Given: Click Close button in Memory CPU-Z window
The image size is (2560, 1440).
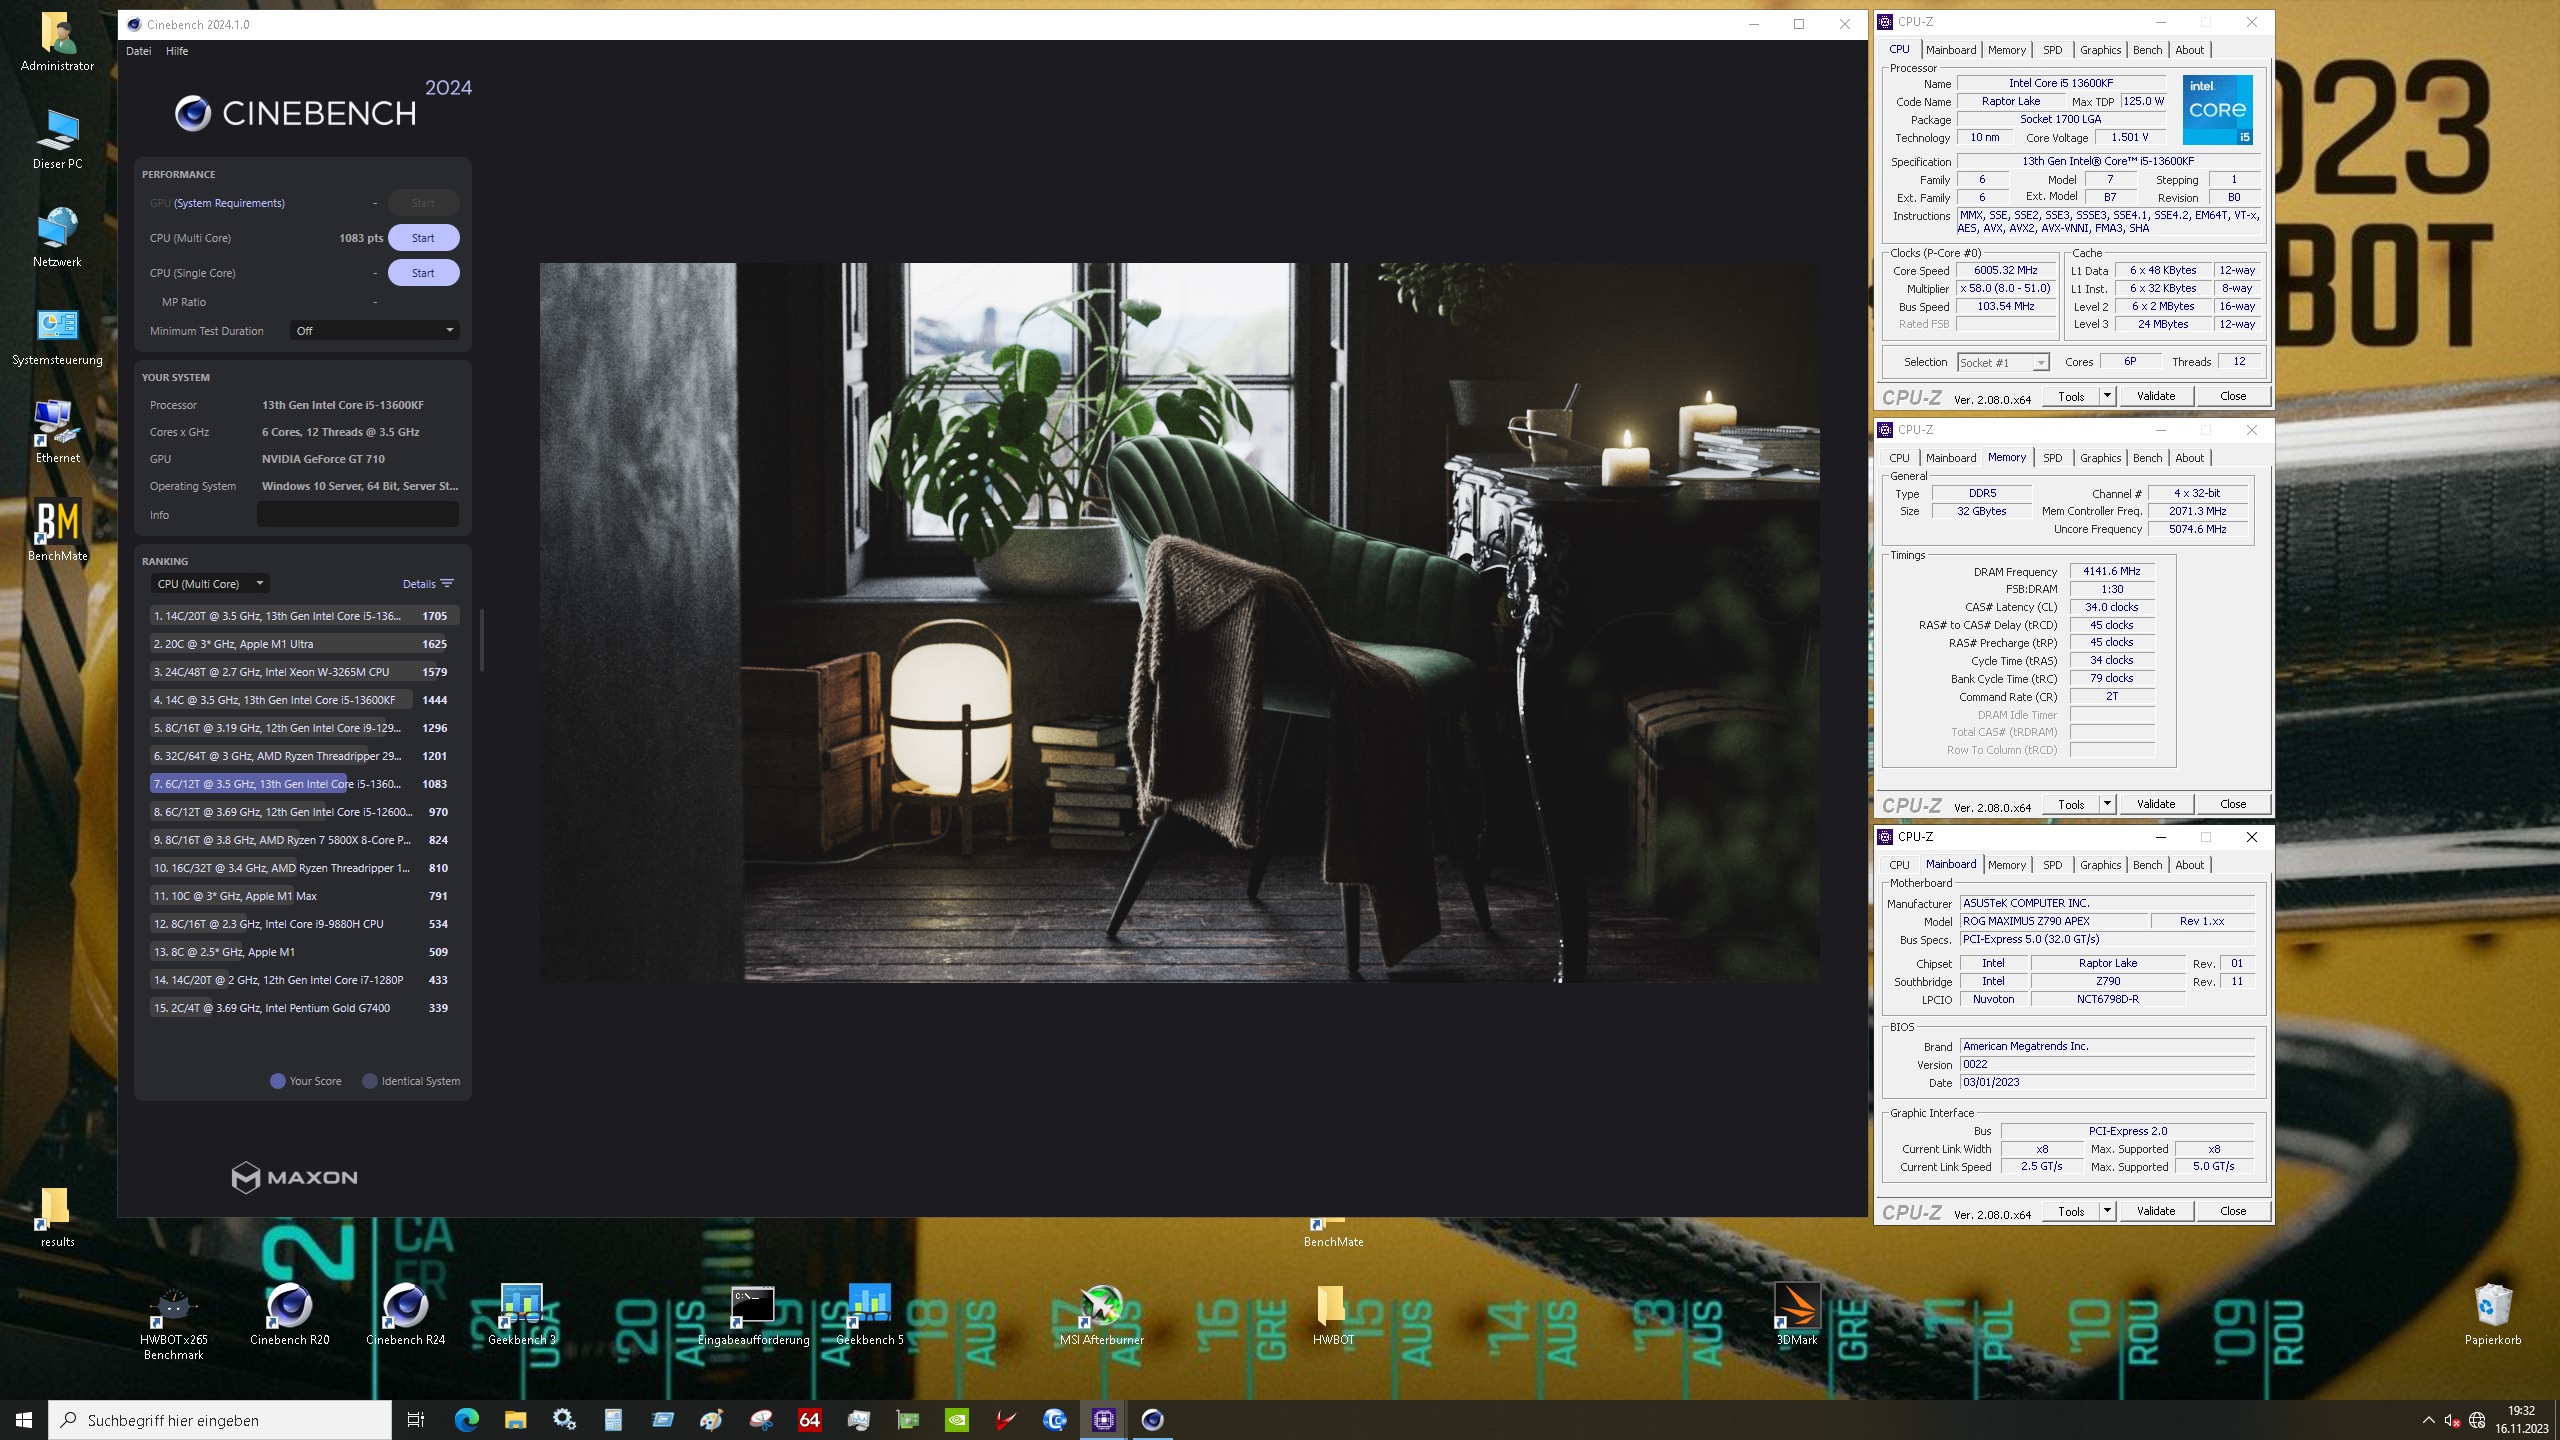Looking at the screenshot, I should (2233, 804).
